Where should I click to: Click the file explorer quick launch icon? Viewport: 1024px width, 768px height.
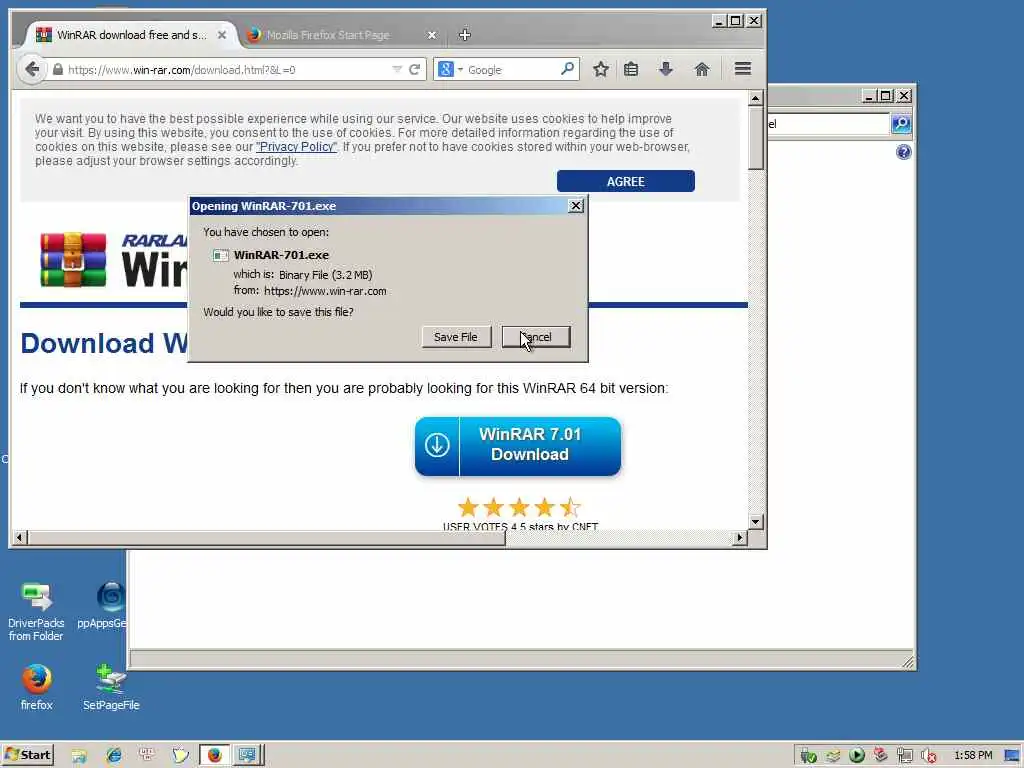79,756
